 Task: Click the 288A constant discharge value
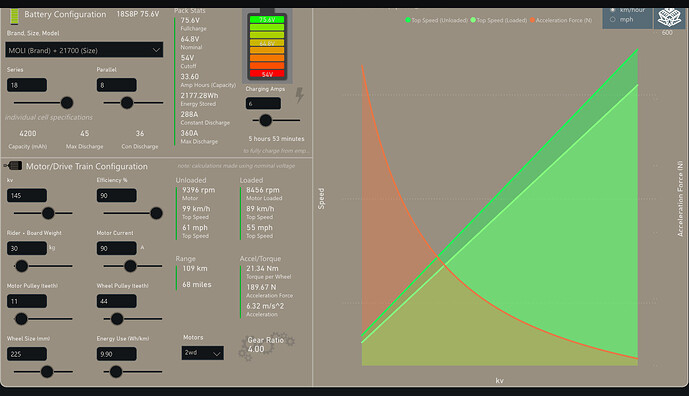[x=189, y=114]
